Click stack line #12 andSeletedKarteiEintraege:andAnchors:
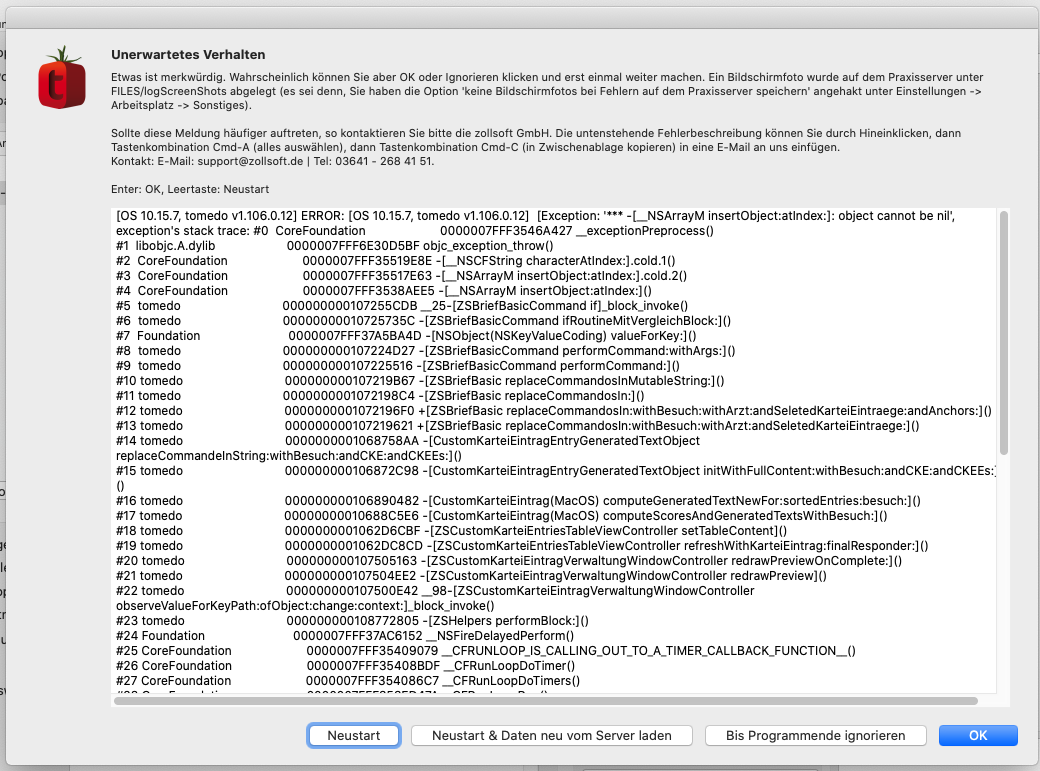The height and width of the screenshot is (771, 1040). point(554,411)
